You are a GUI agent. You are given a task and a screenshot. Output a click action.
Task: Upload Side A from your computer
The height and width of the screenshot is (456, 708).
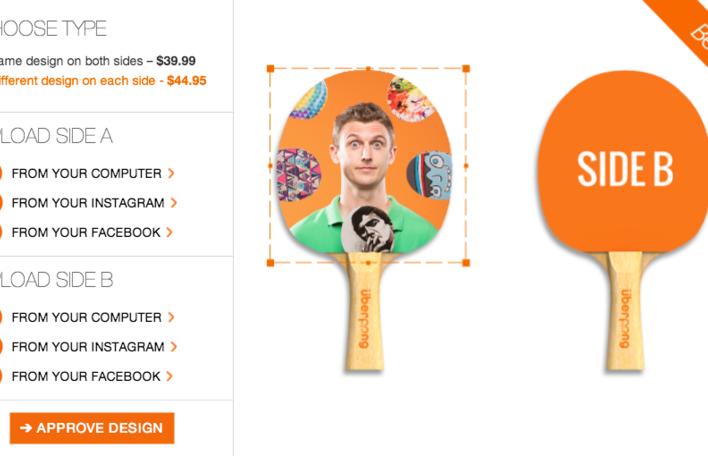tap(87, 173)
